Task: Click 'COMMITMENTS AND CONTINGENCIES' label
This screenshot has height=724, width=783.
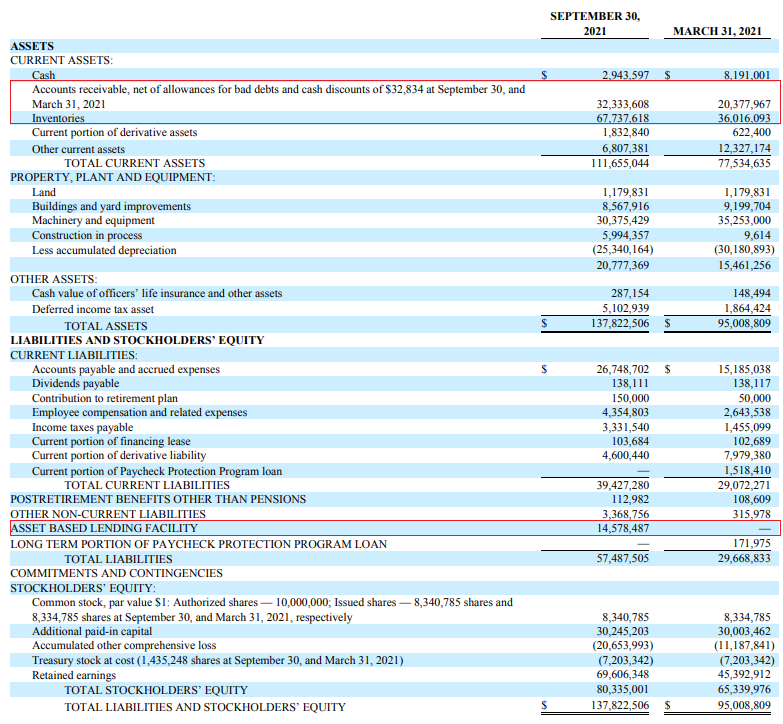Action: coord(116,573)
